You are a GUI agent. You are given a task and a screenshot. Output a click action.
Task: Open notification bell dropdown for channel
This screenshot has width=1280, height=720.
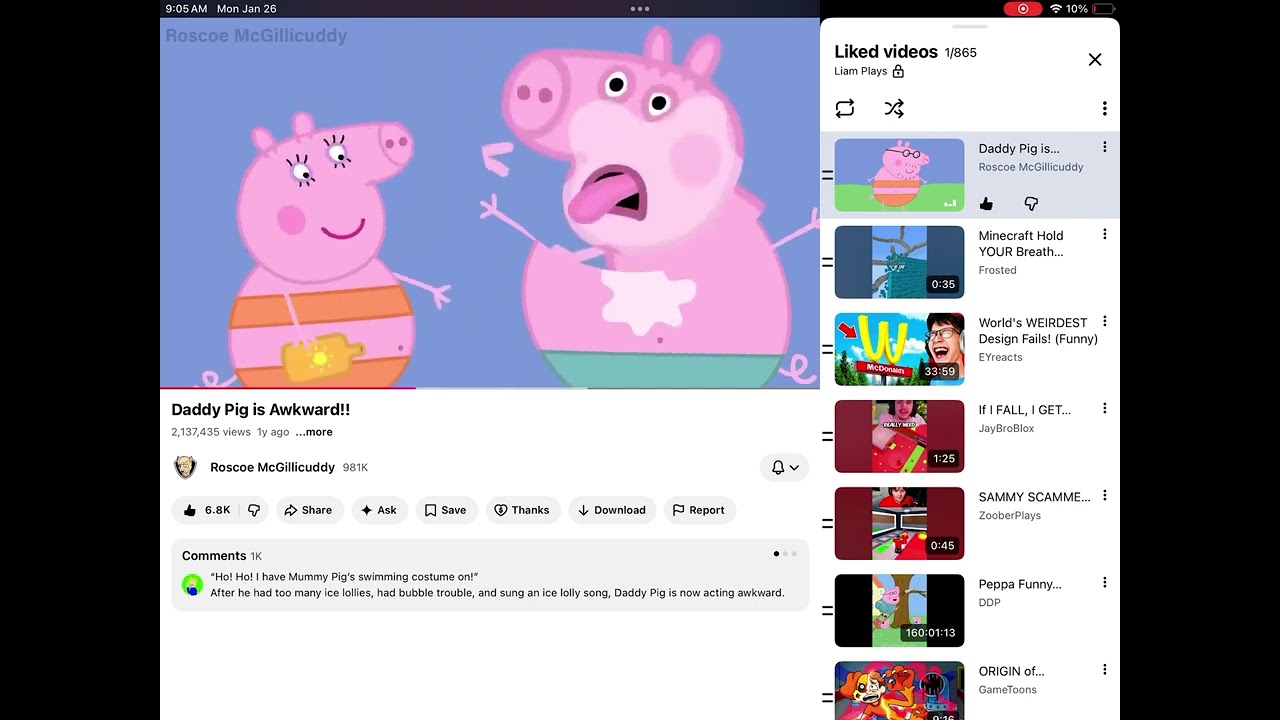tap(785, 467)
